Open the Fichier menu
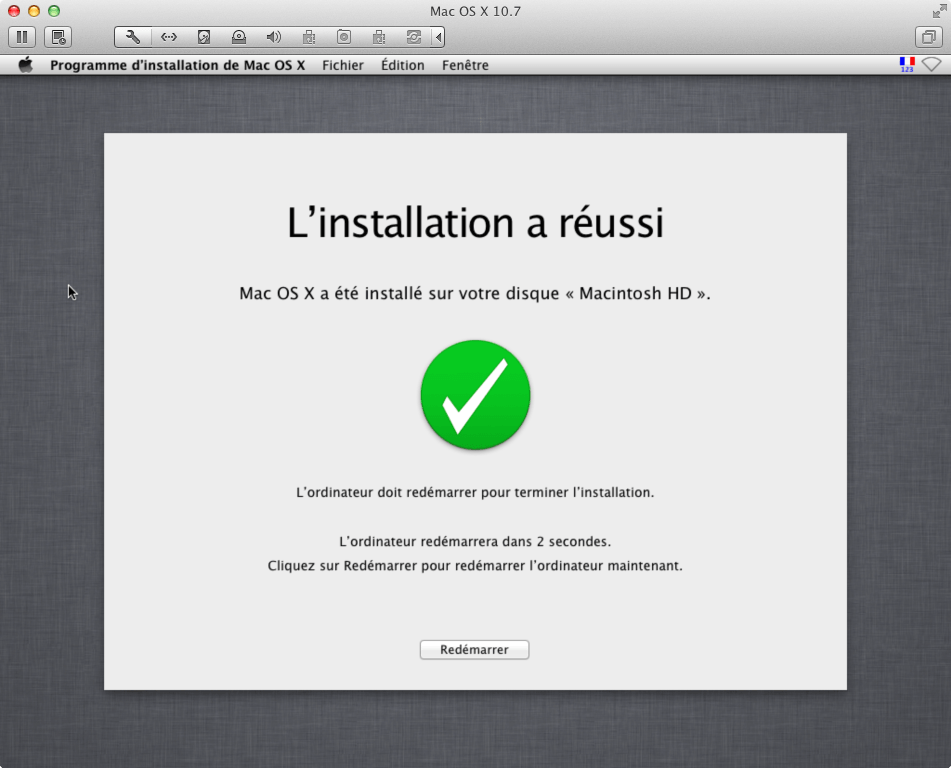This screenshot has width=951, height=768. tap(343, 65)
